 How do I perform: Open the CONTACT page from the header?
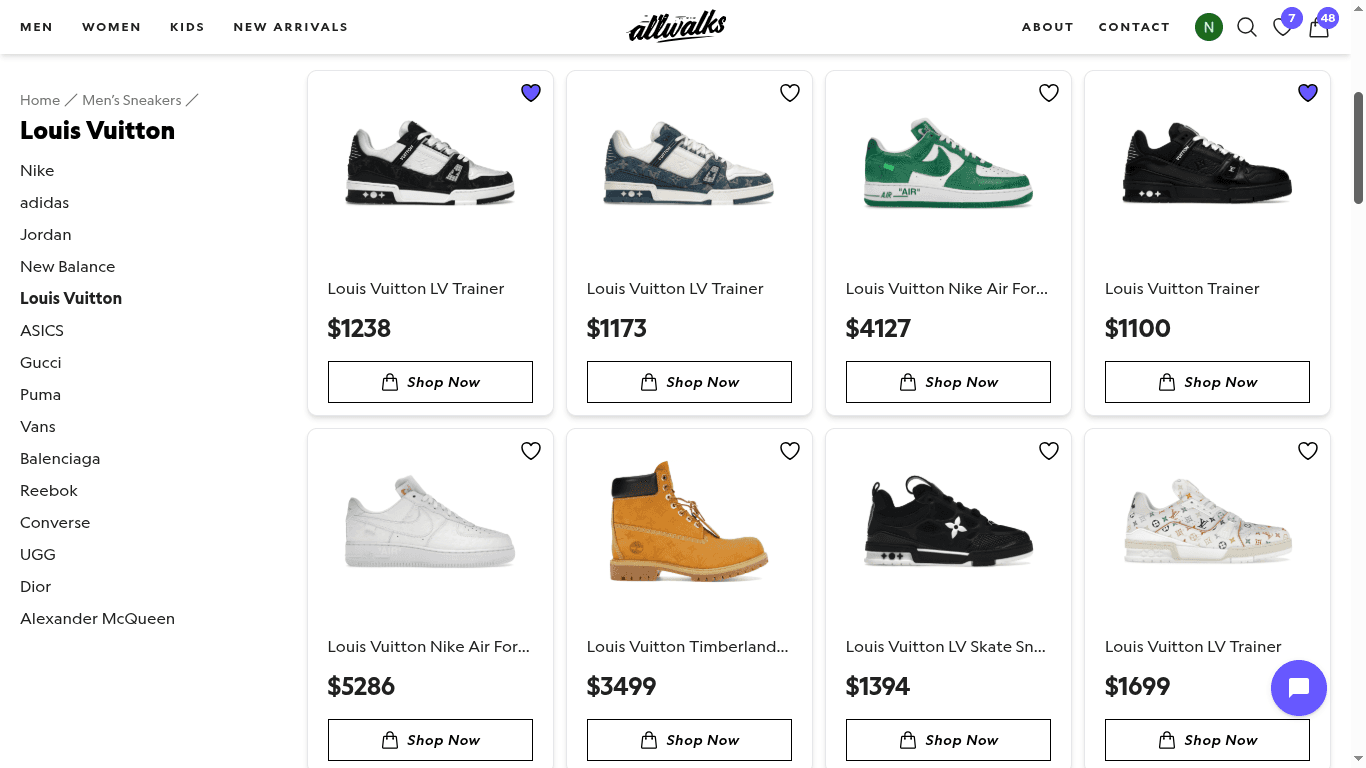pos(1134,27)
